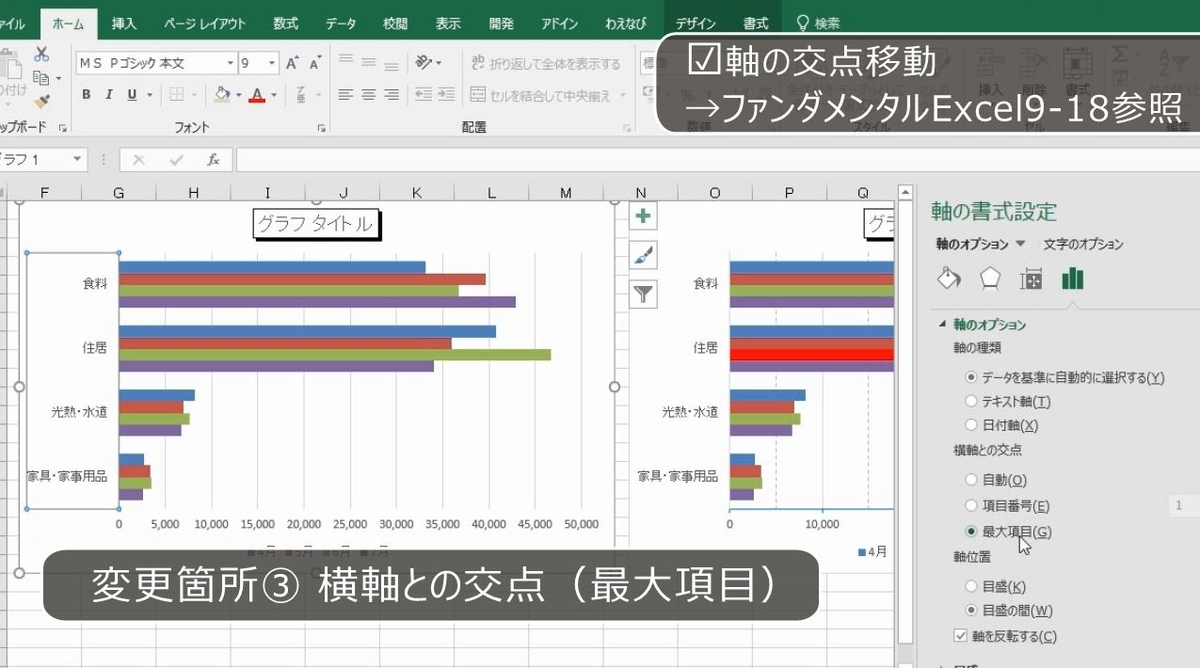
Task: Open Font group dialog launcher
Action: 322,128
